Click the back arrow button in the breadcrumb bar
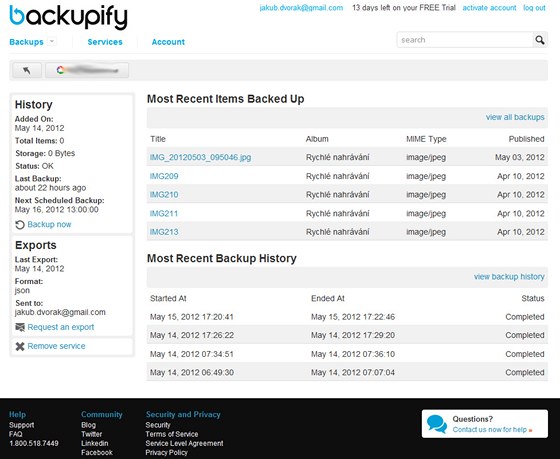Viewport: 560px width, 459px height. point(27,70)
